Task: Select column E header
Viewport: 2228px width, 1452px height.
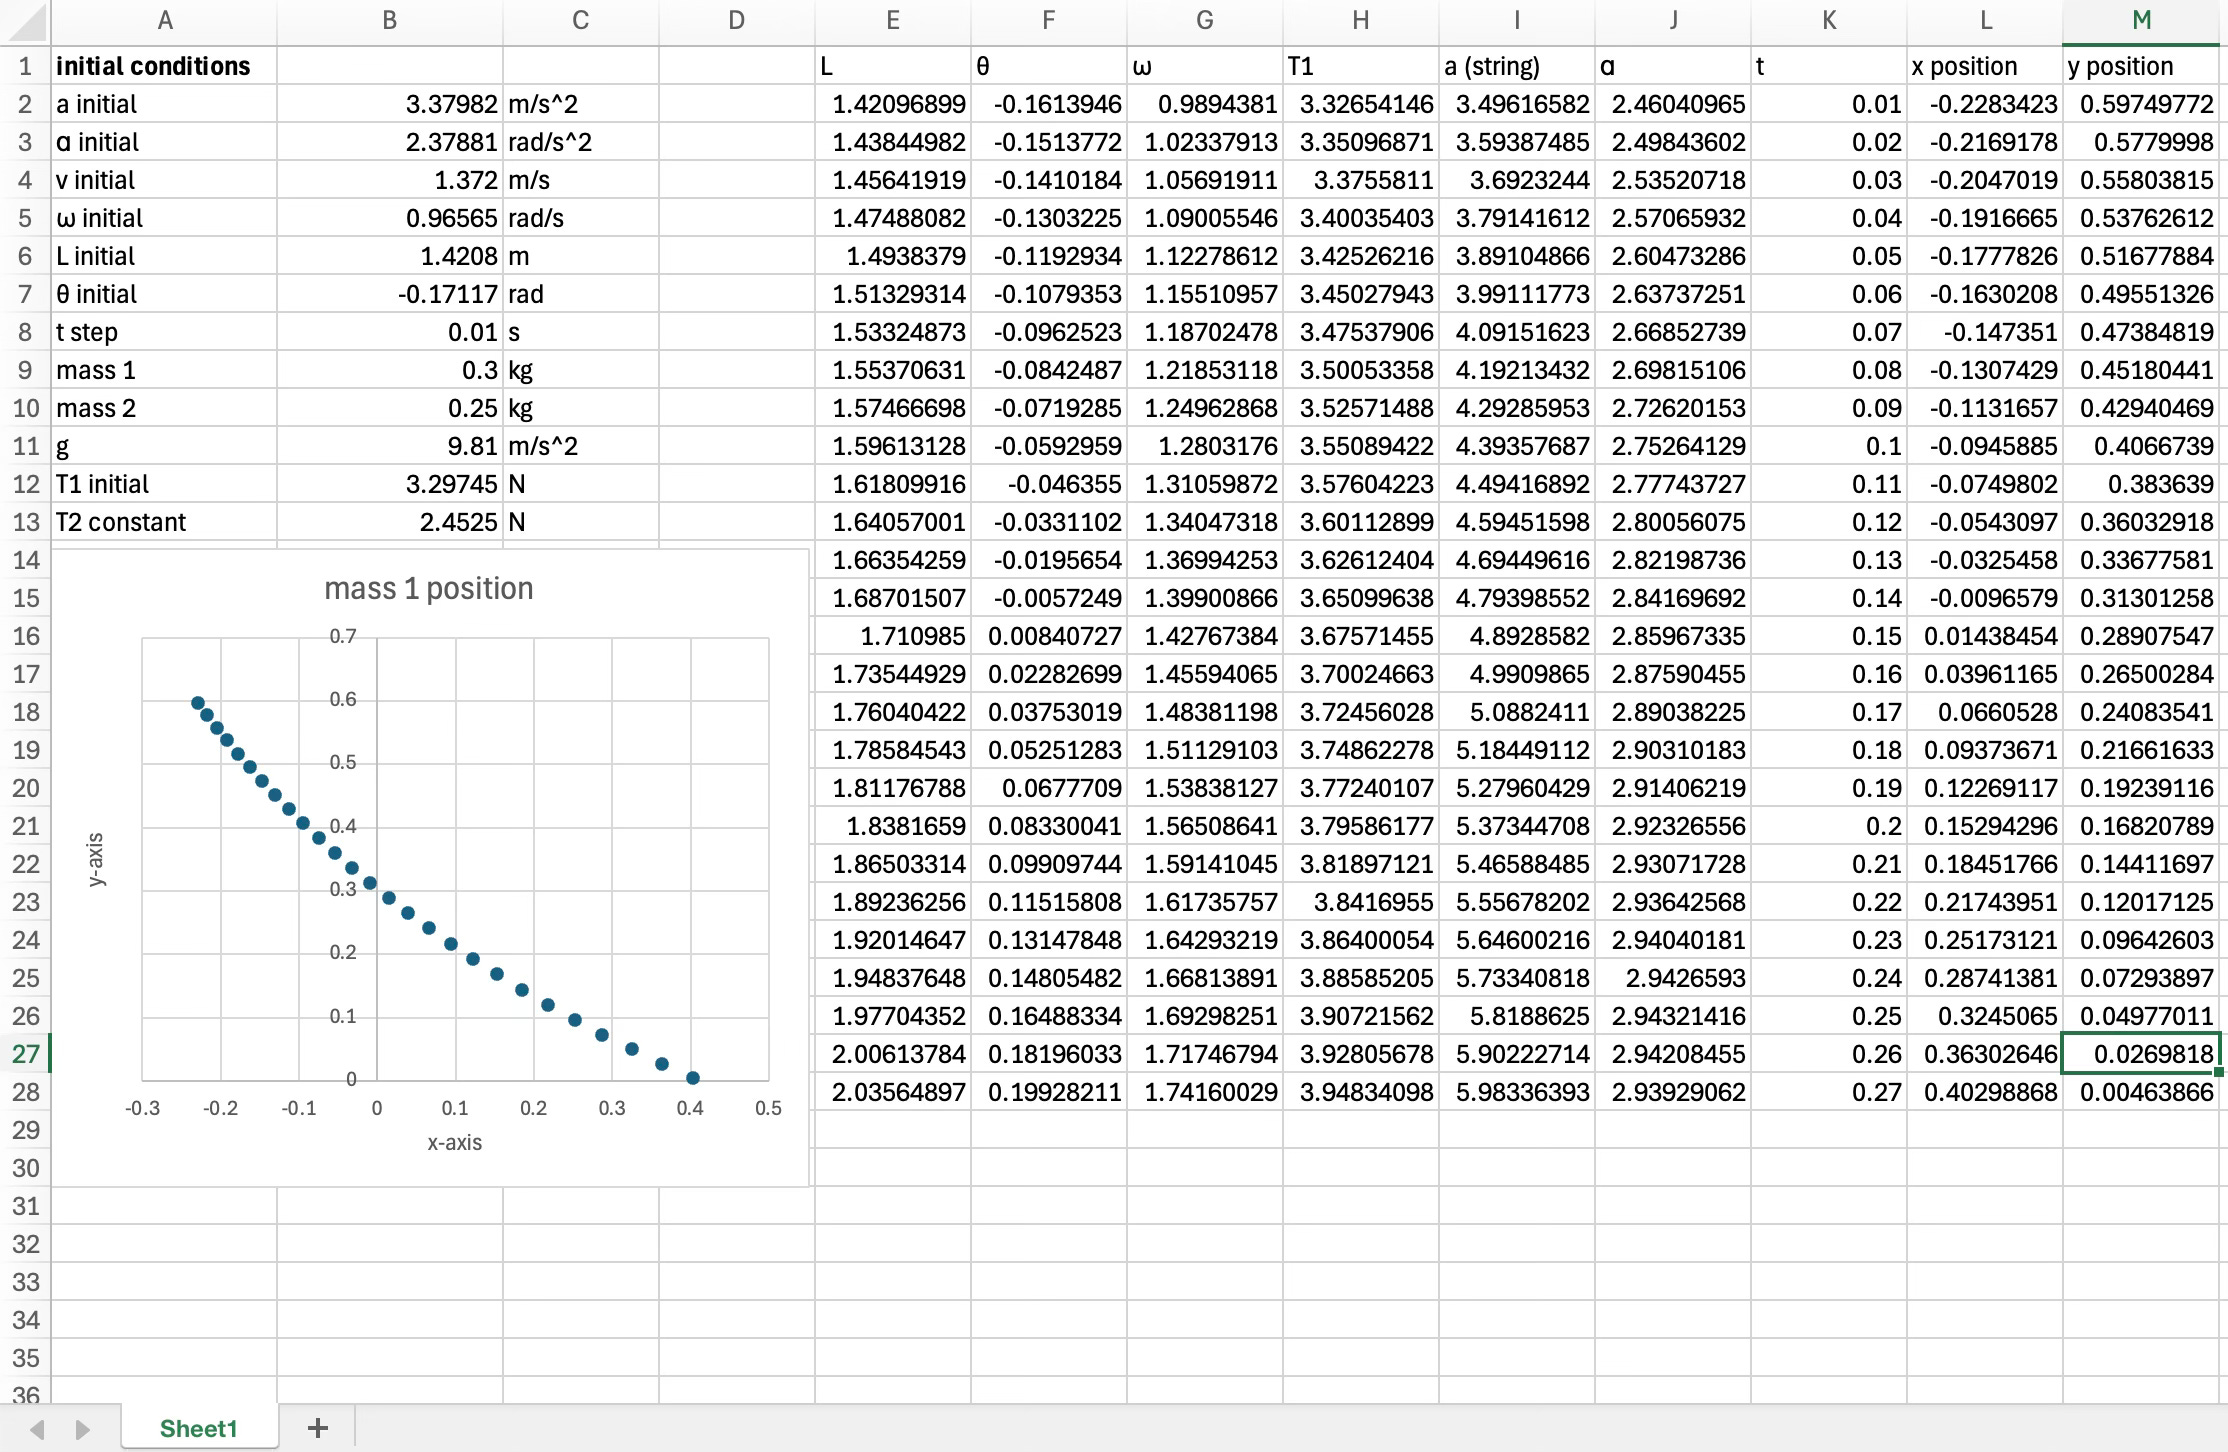Action: click(892, 21)
